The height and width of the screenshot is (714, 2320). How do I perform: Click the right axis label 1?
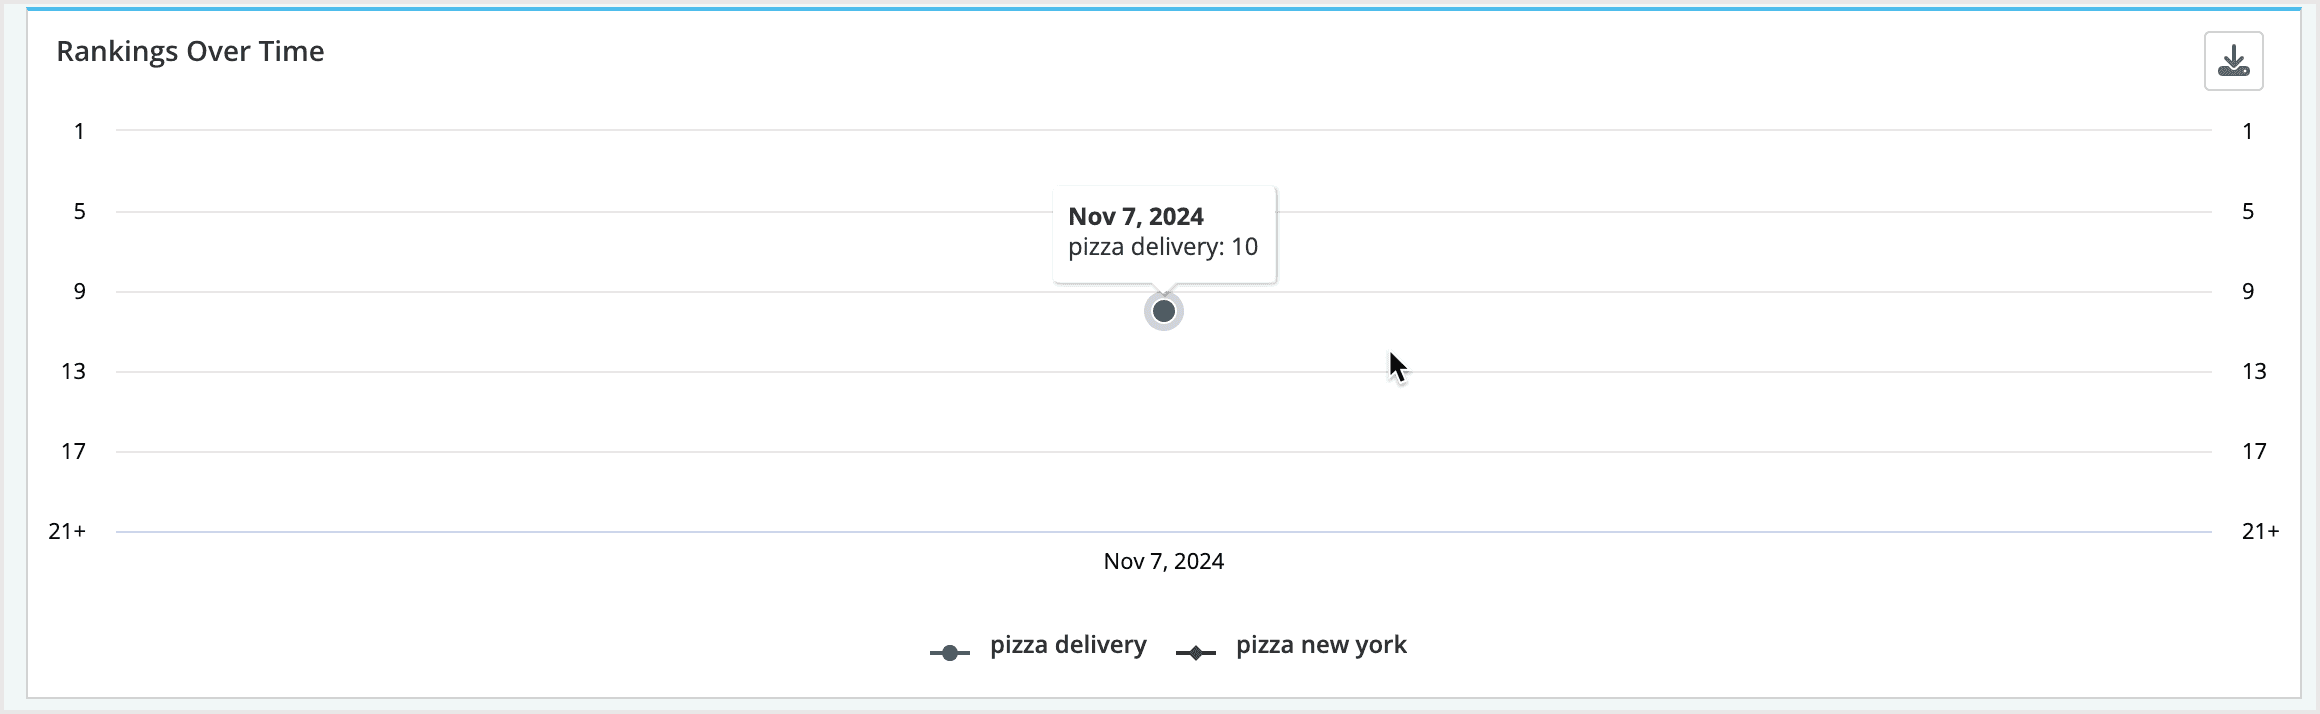click(x=2247, y=131)
